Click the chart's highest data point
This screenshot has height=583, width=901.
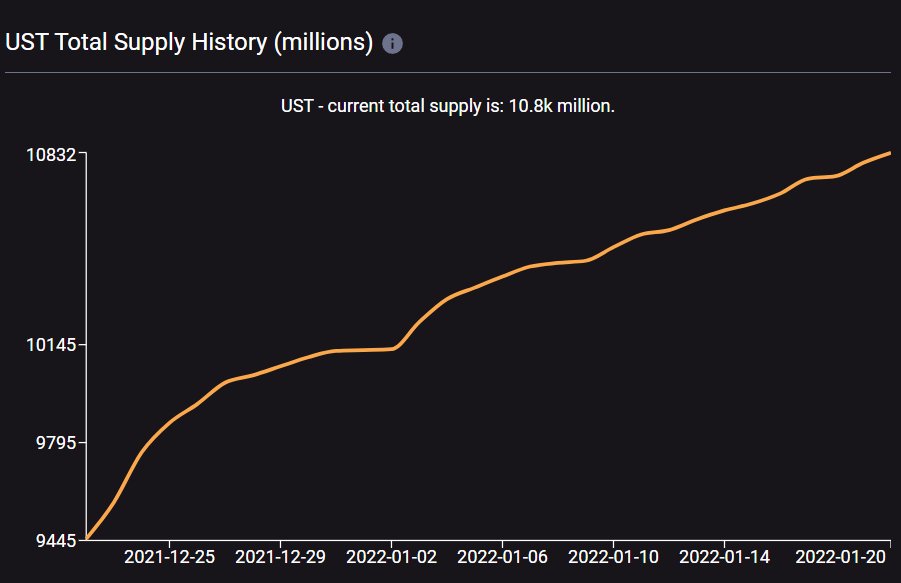pyautogui.click(x=888, y=152)
